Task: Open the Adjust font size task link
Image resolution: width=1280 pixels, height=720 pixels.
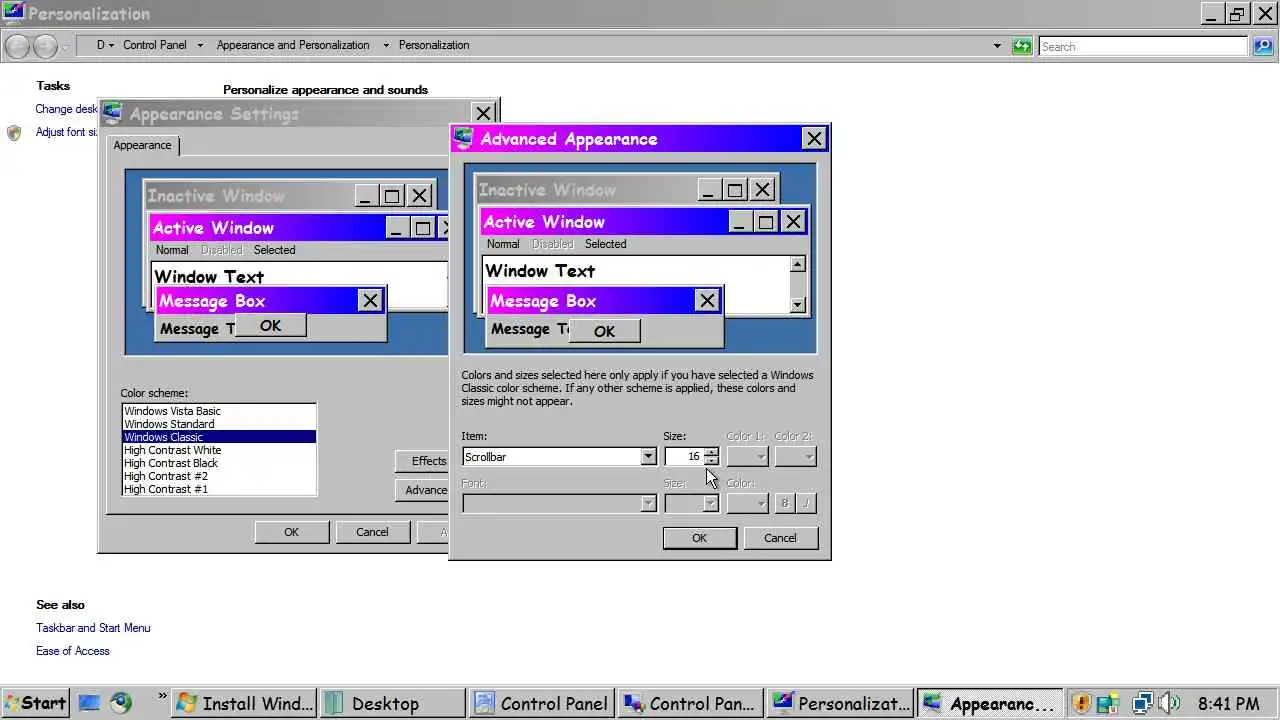Action: 66,132
